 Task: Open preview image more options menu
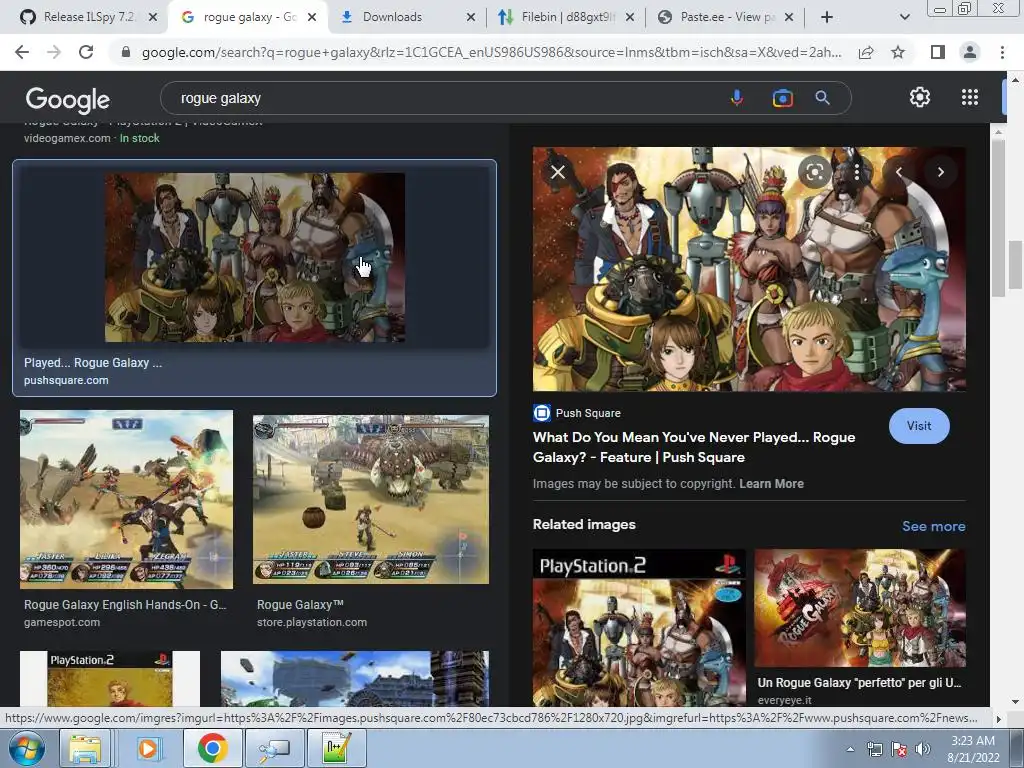(x=857, y=172)
